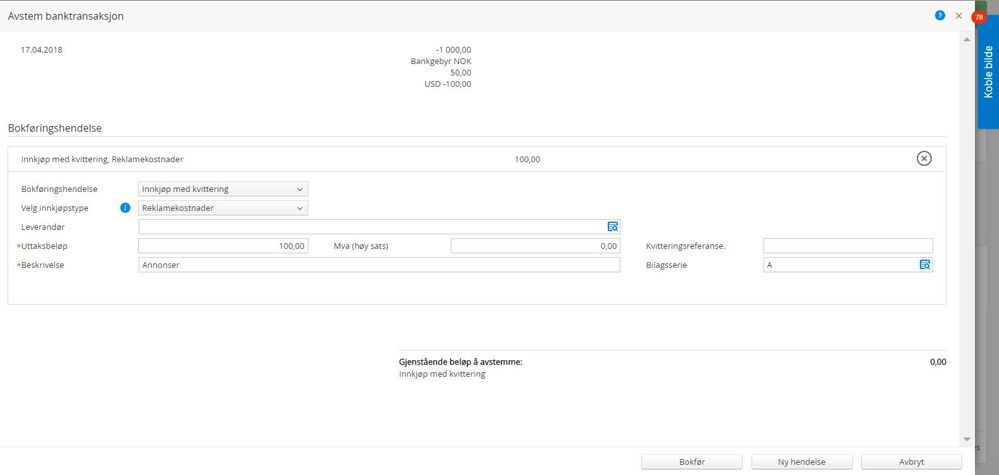This screenshot has height=475, width=999.
Task: Click the Ny hendelse button
Action: 801,462
